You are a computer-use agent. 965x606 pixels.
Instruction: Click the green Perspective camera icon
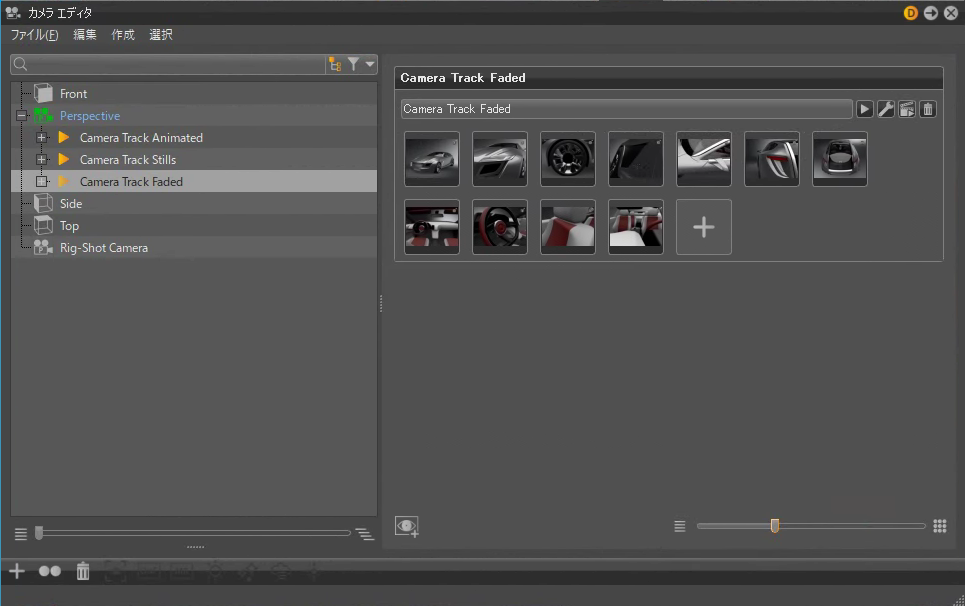(x=43, y=116)
